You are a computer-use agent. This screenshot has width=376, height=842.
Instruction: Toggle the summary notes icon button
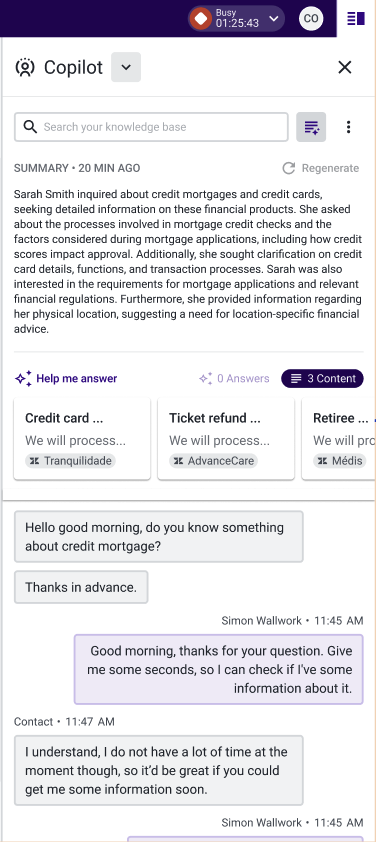(311, 127)
